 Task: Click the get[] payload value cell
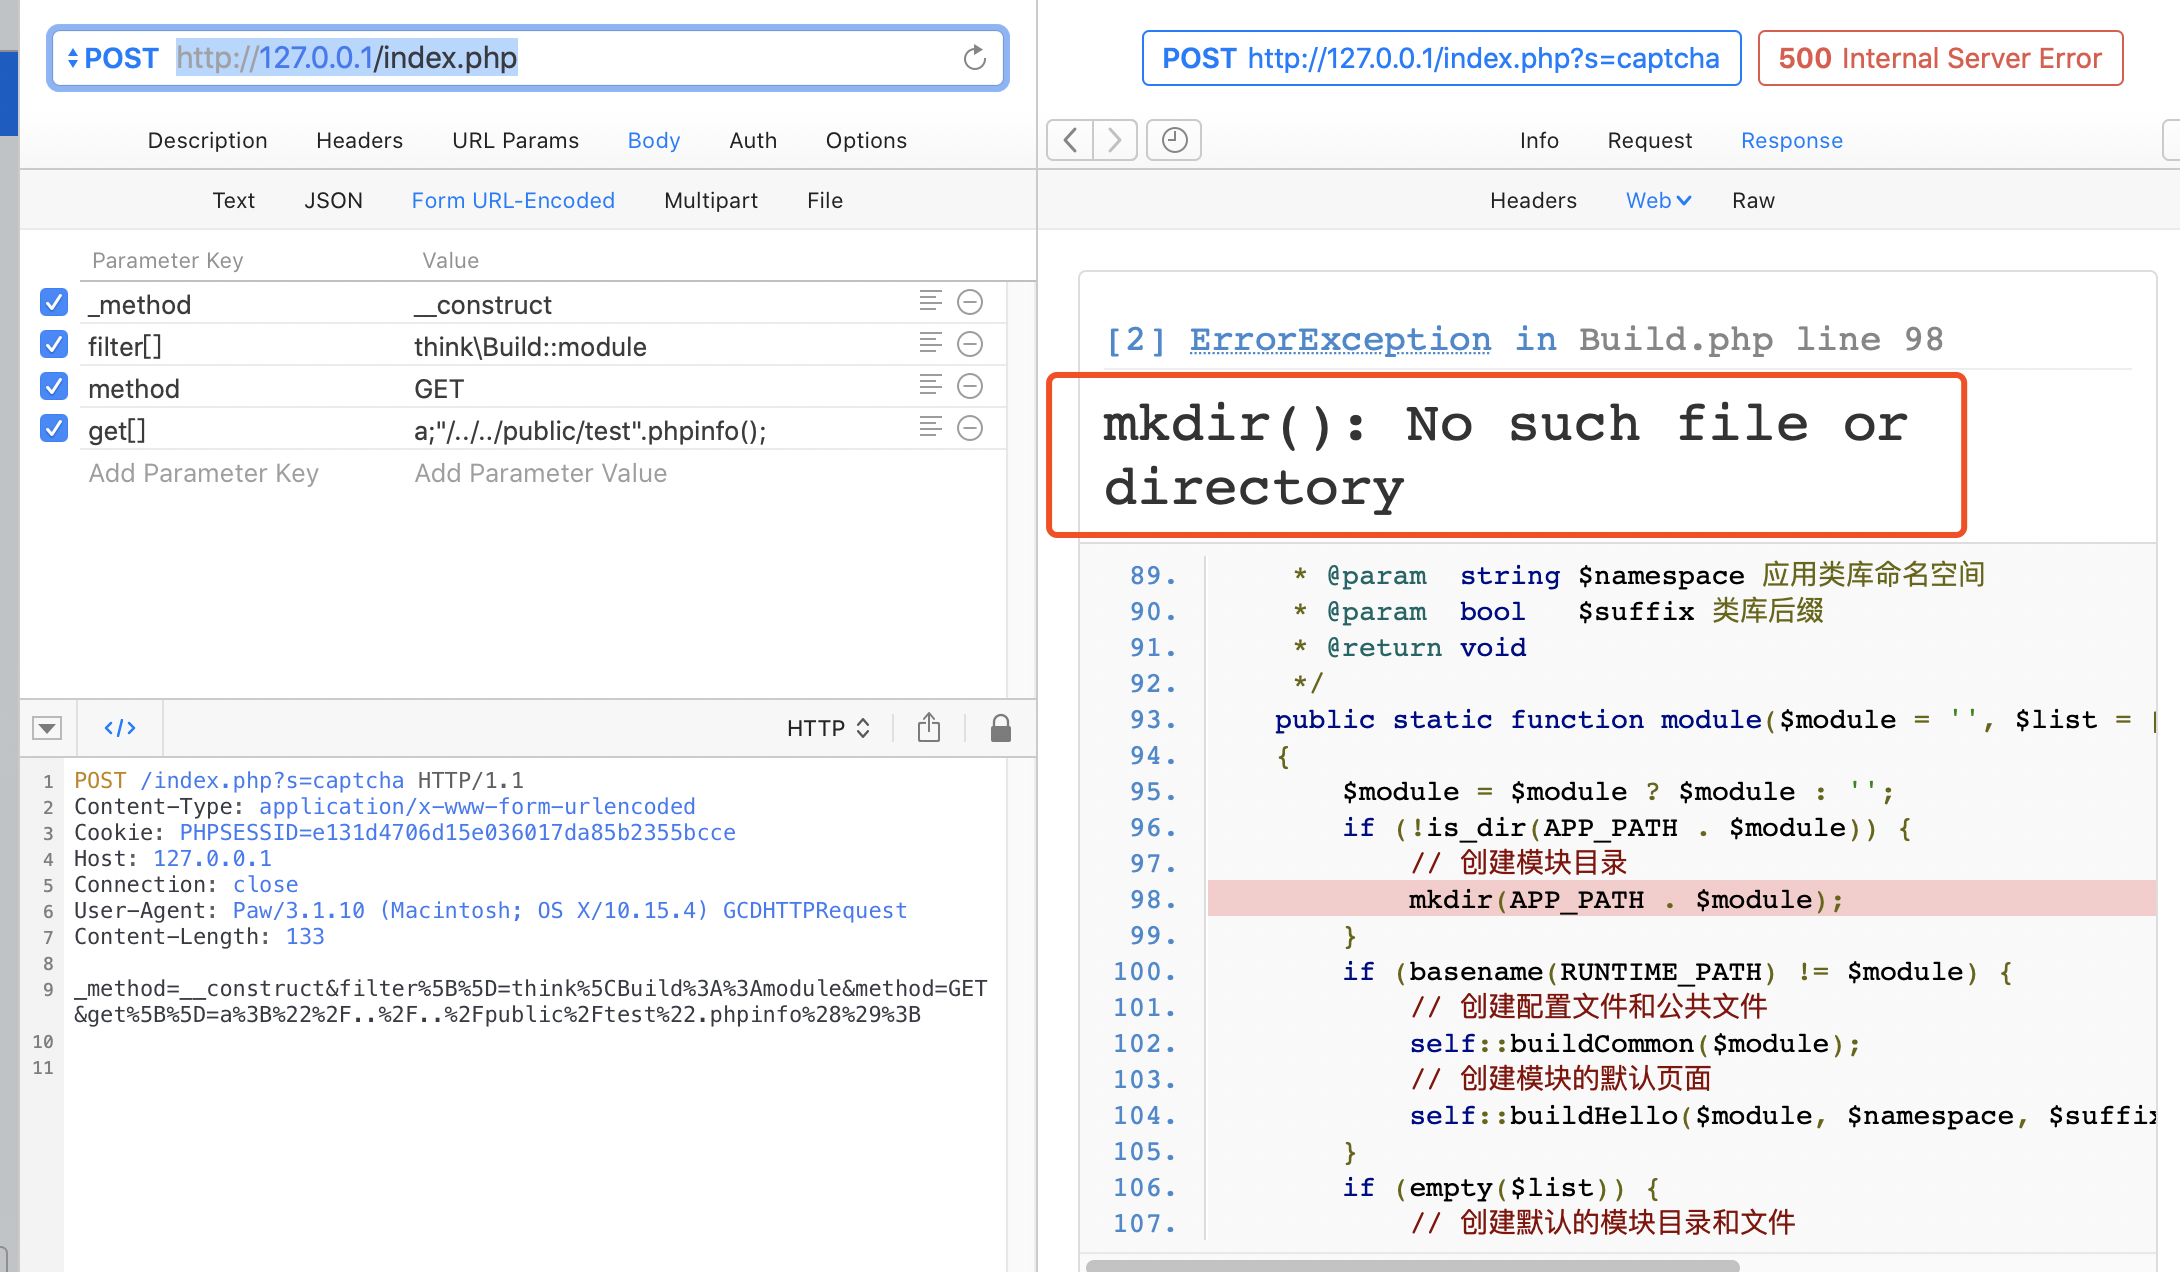pos(590,431)
